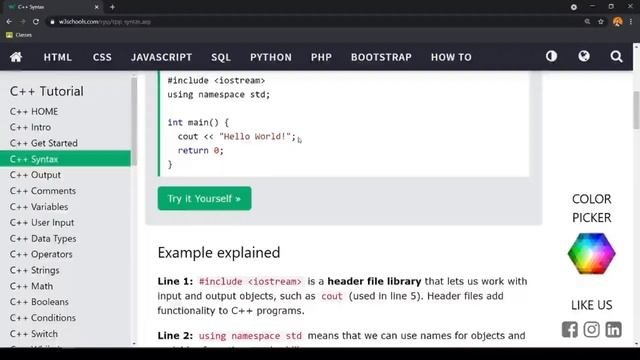640x360 pixels.
Task: Click the 'Example explained' heading
Action: point(219,253)
